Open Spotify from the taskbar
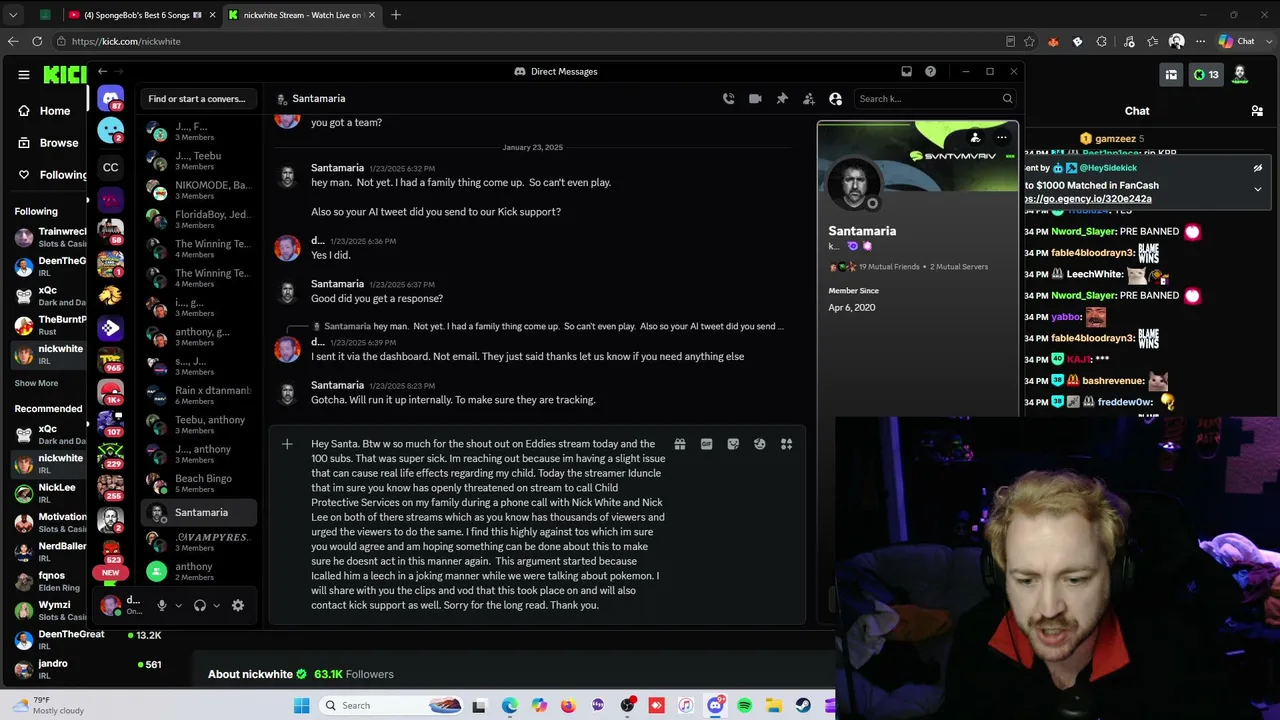The width and height of the screenshot is (1280, 720). 744,706
